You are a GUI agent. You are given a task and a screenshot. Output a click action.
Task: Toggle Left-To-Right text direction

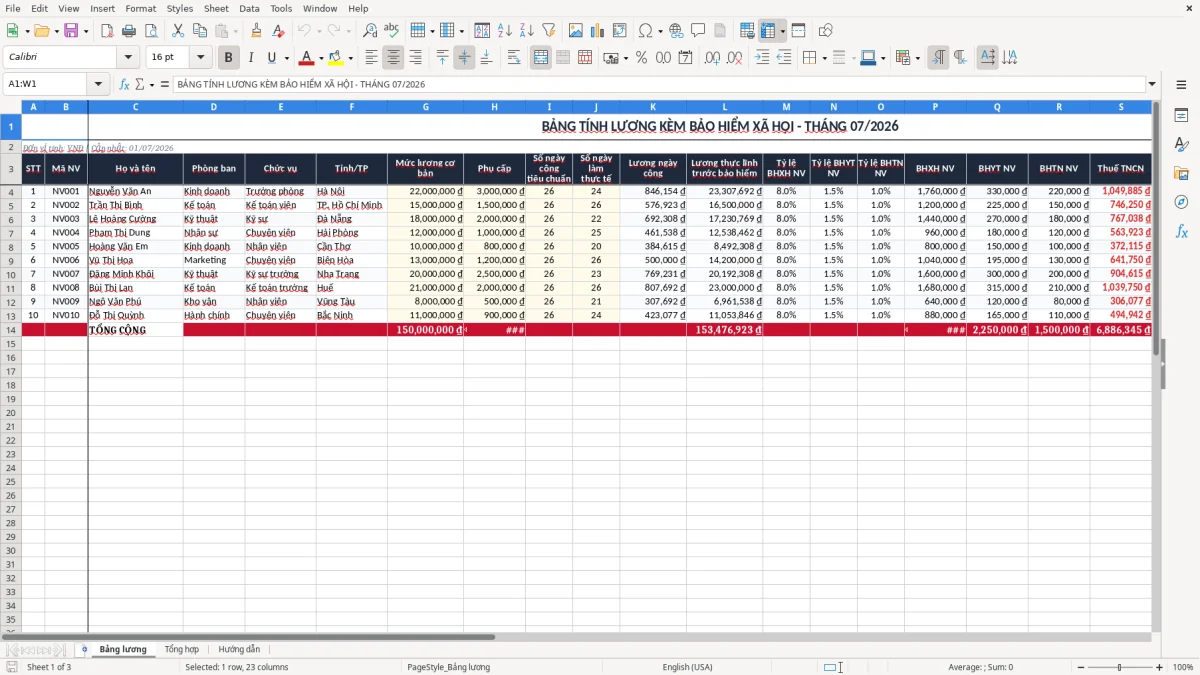938,58
